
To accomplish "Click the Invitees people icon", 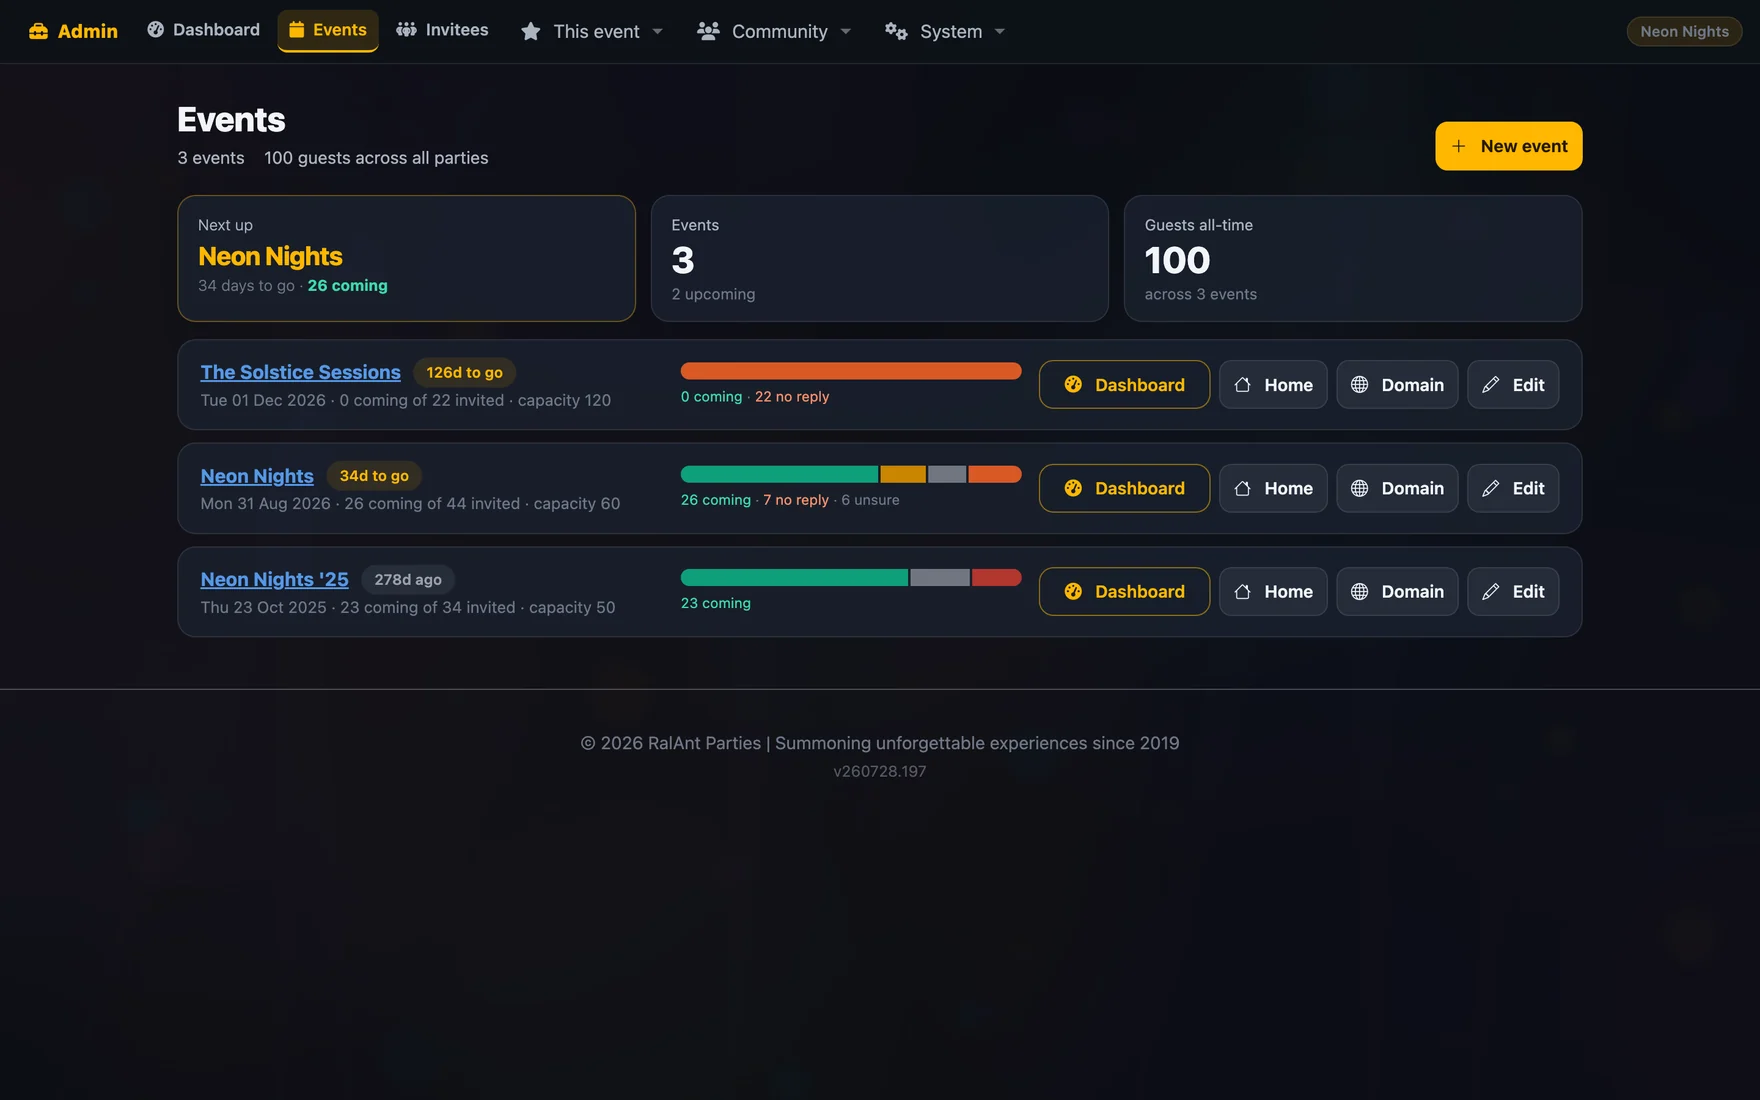I will 406,30.
